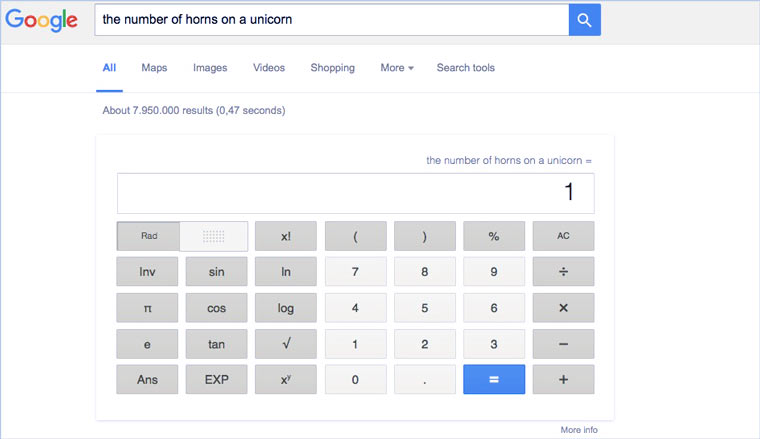Open the More info link below calculator
760x439 pixels.
(579, 430)
